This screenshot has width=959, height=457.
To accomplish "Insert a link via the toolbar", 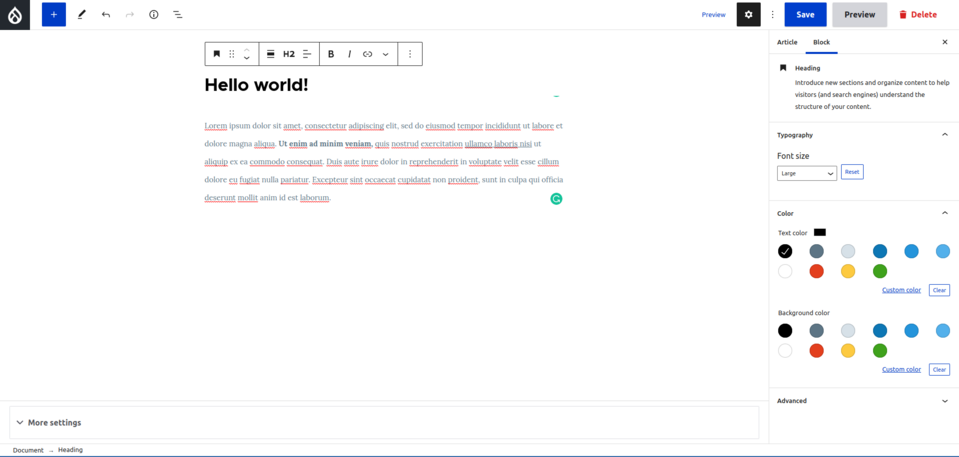I will tap(368, 54).
